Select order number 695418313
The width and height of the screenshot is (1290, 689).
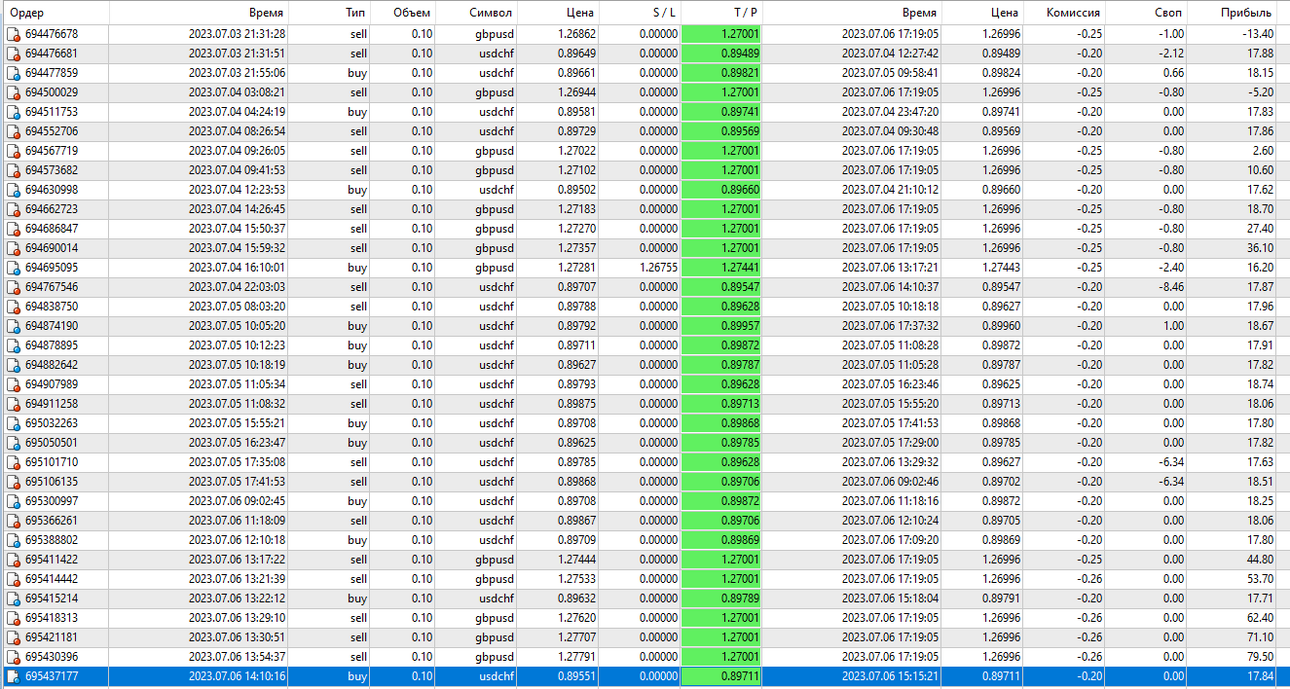pyautogui.click(x=52, y=618)
